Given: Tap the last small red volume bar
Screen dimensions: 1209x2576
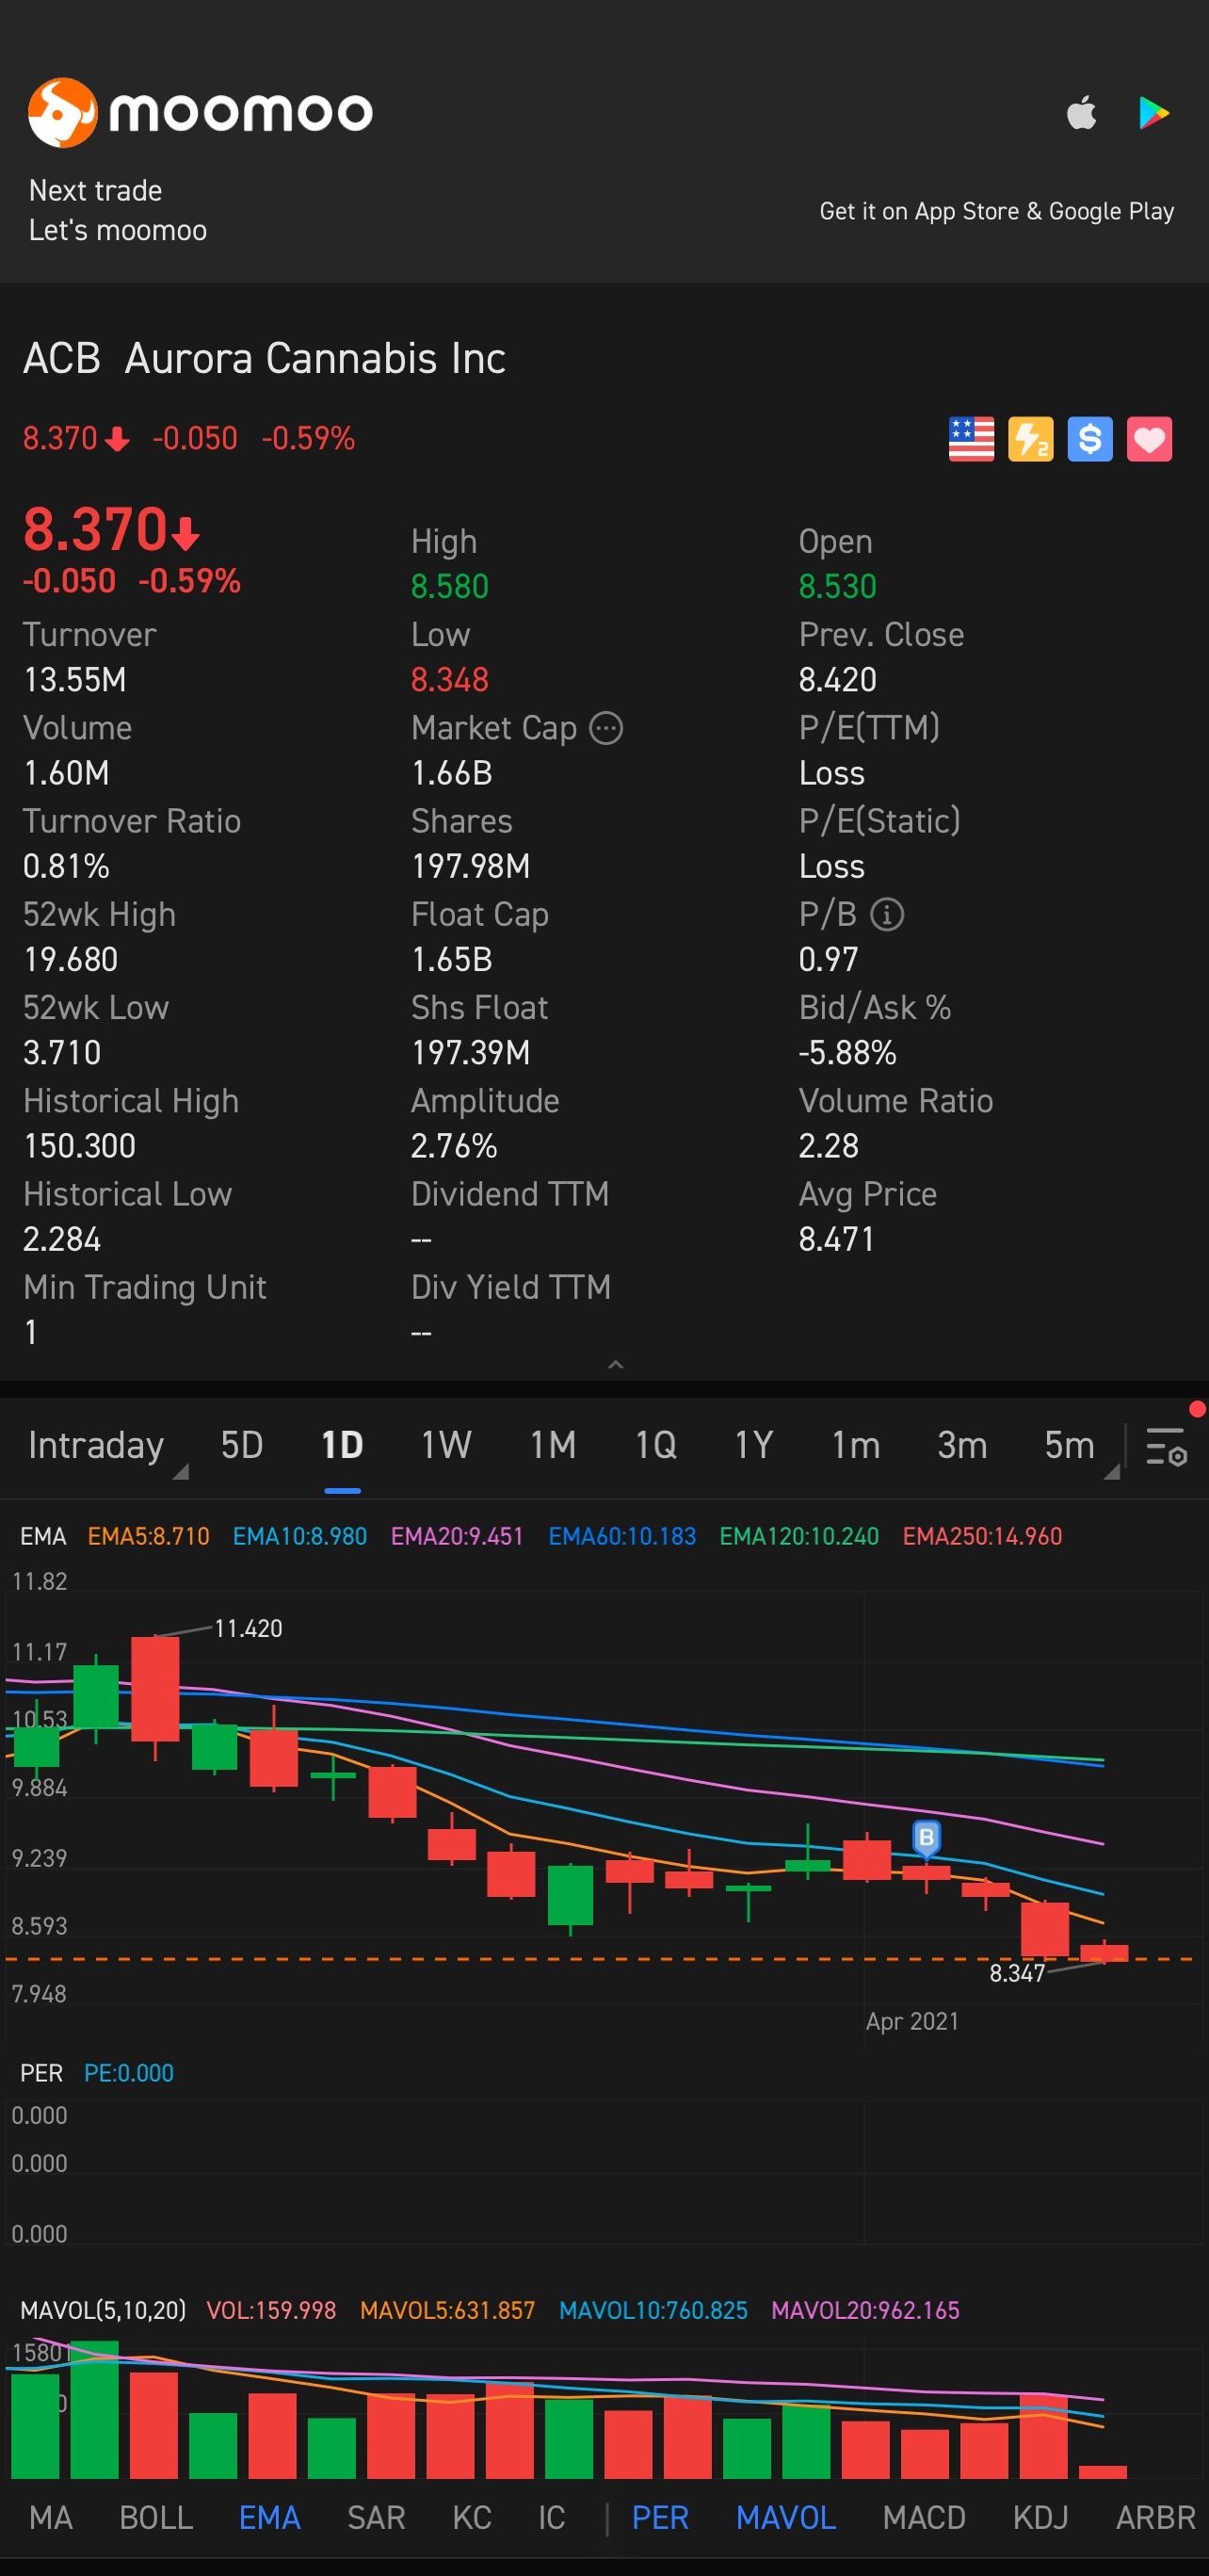Looking at the screenshot, I should [1103, 2472].
